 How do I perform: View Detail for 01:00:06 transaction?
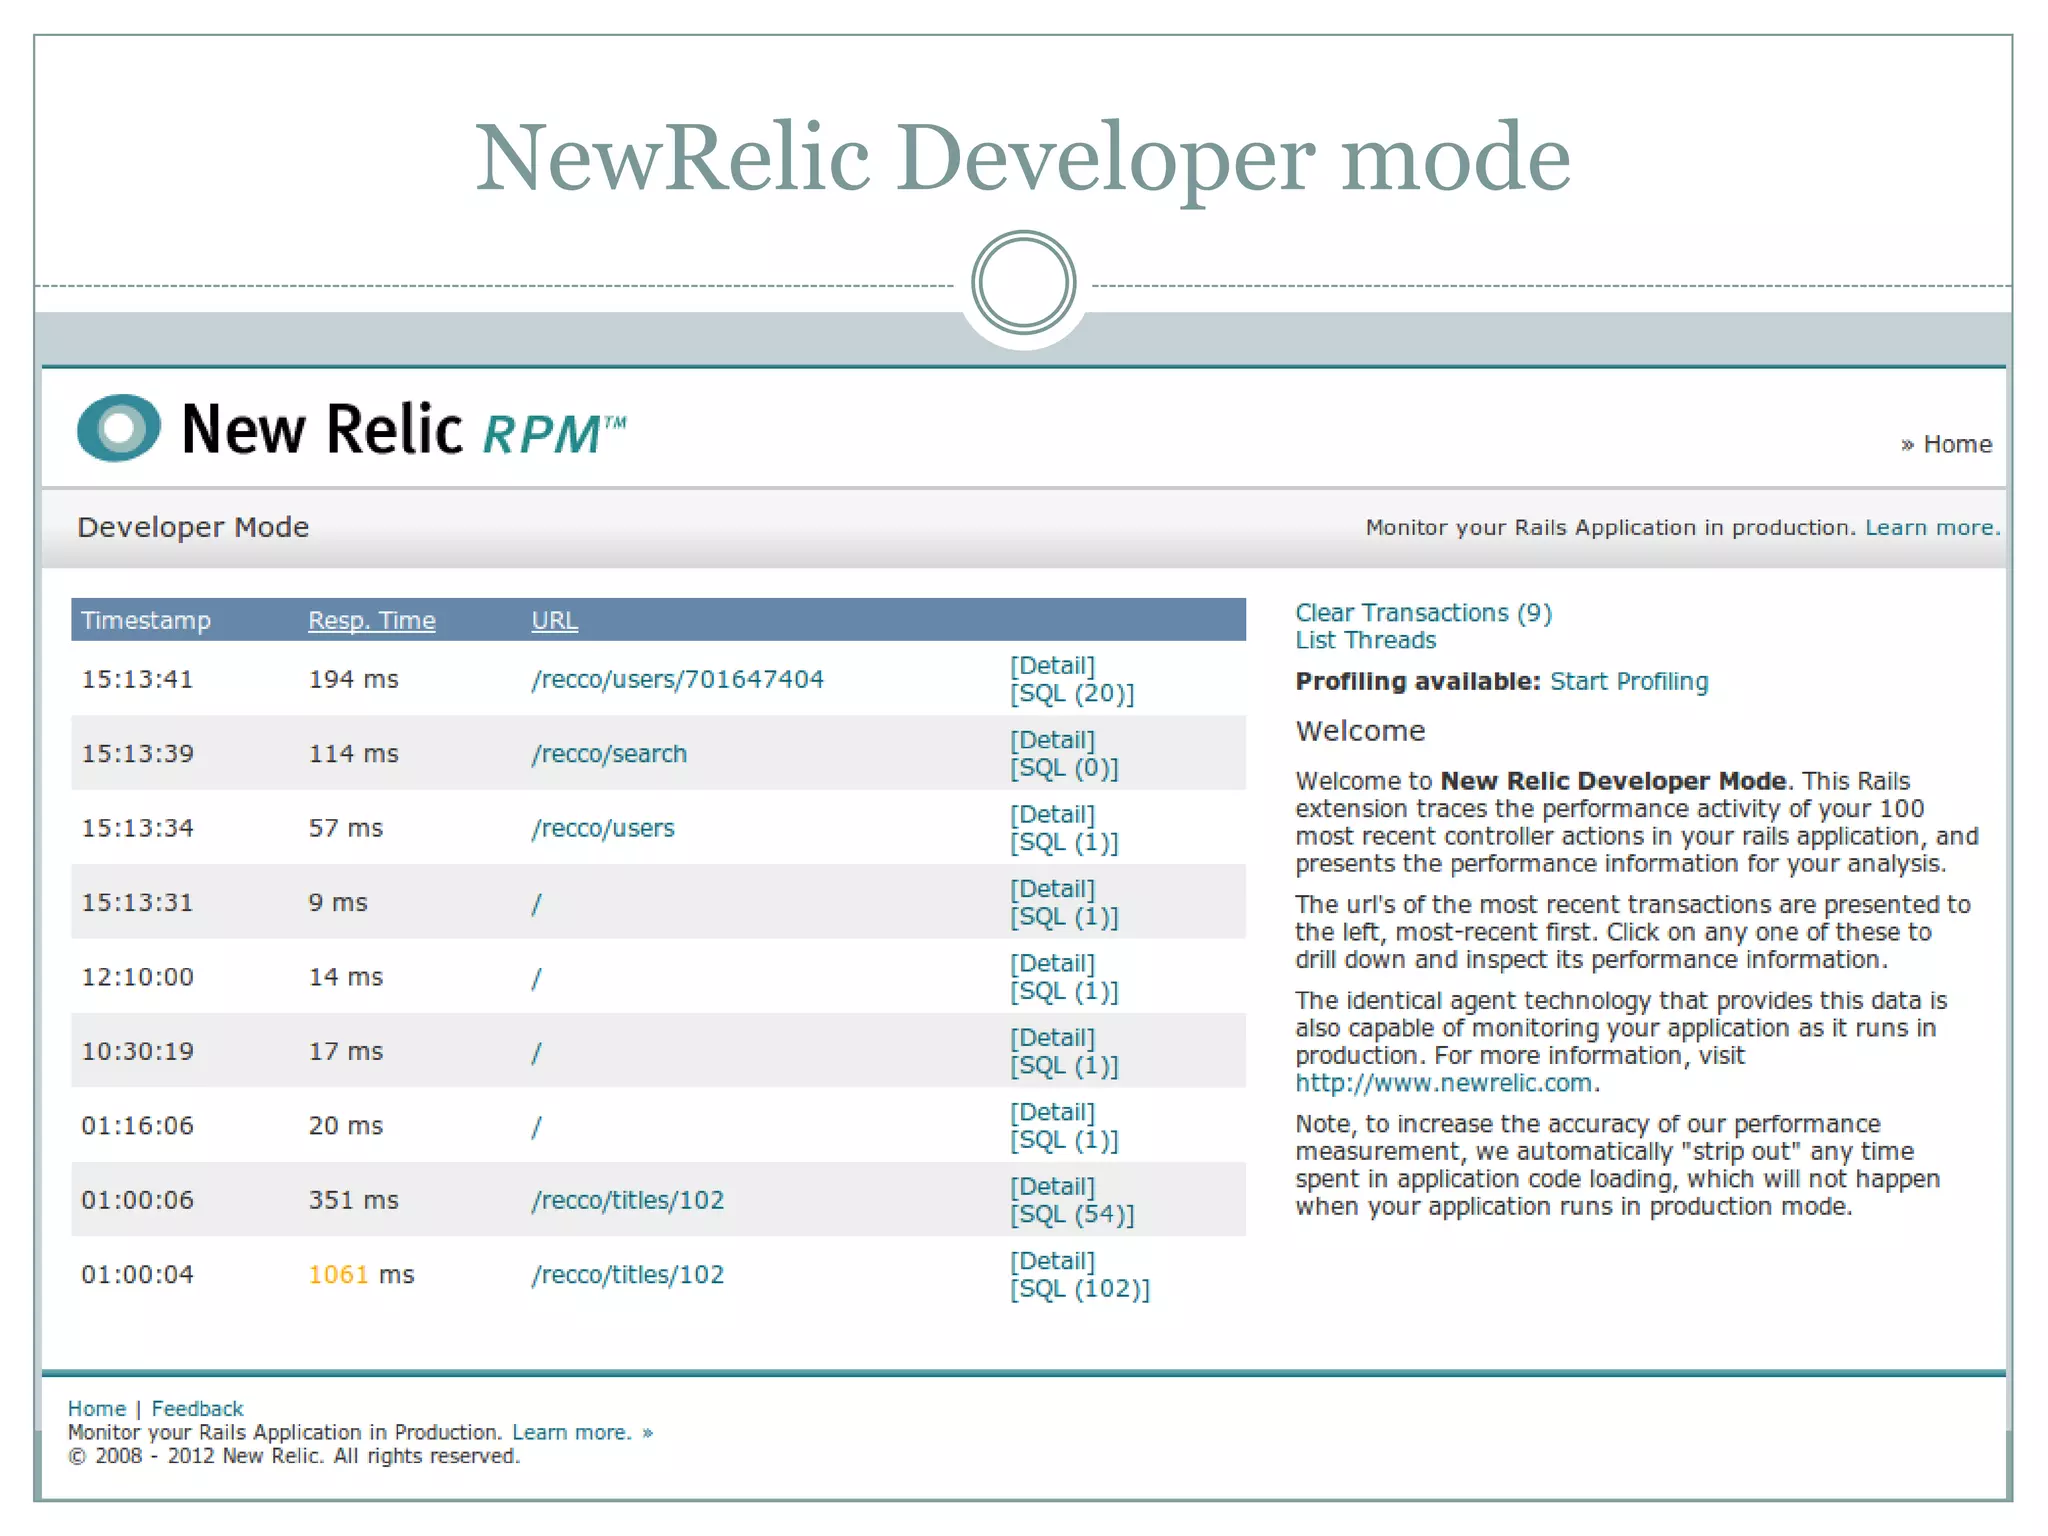pyautogui.click(x=1052, y=1186)
